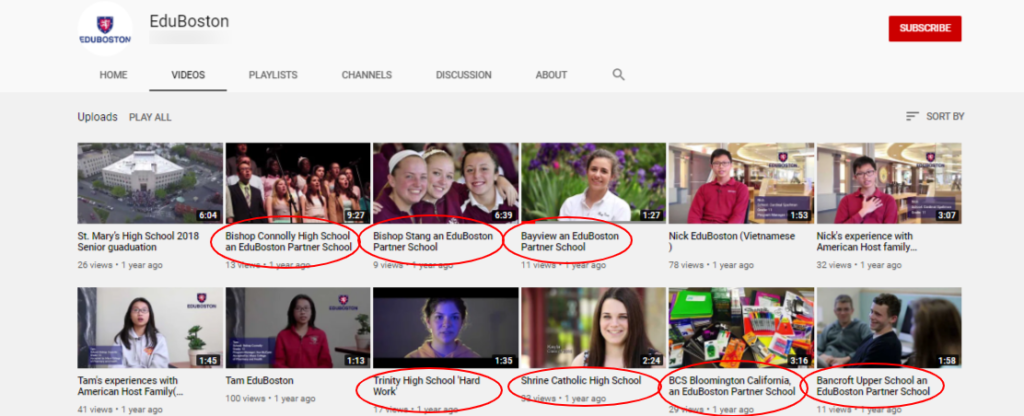Click the 32 views text under Nick's experience
Image resolution: width=1024 pixels, height=416 pixels.
pyautogui.click(x=835, y=265)
